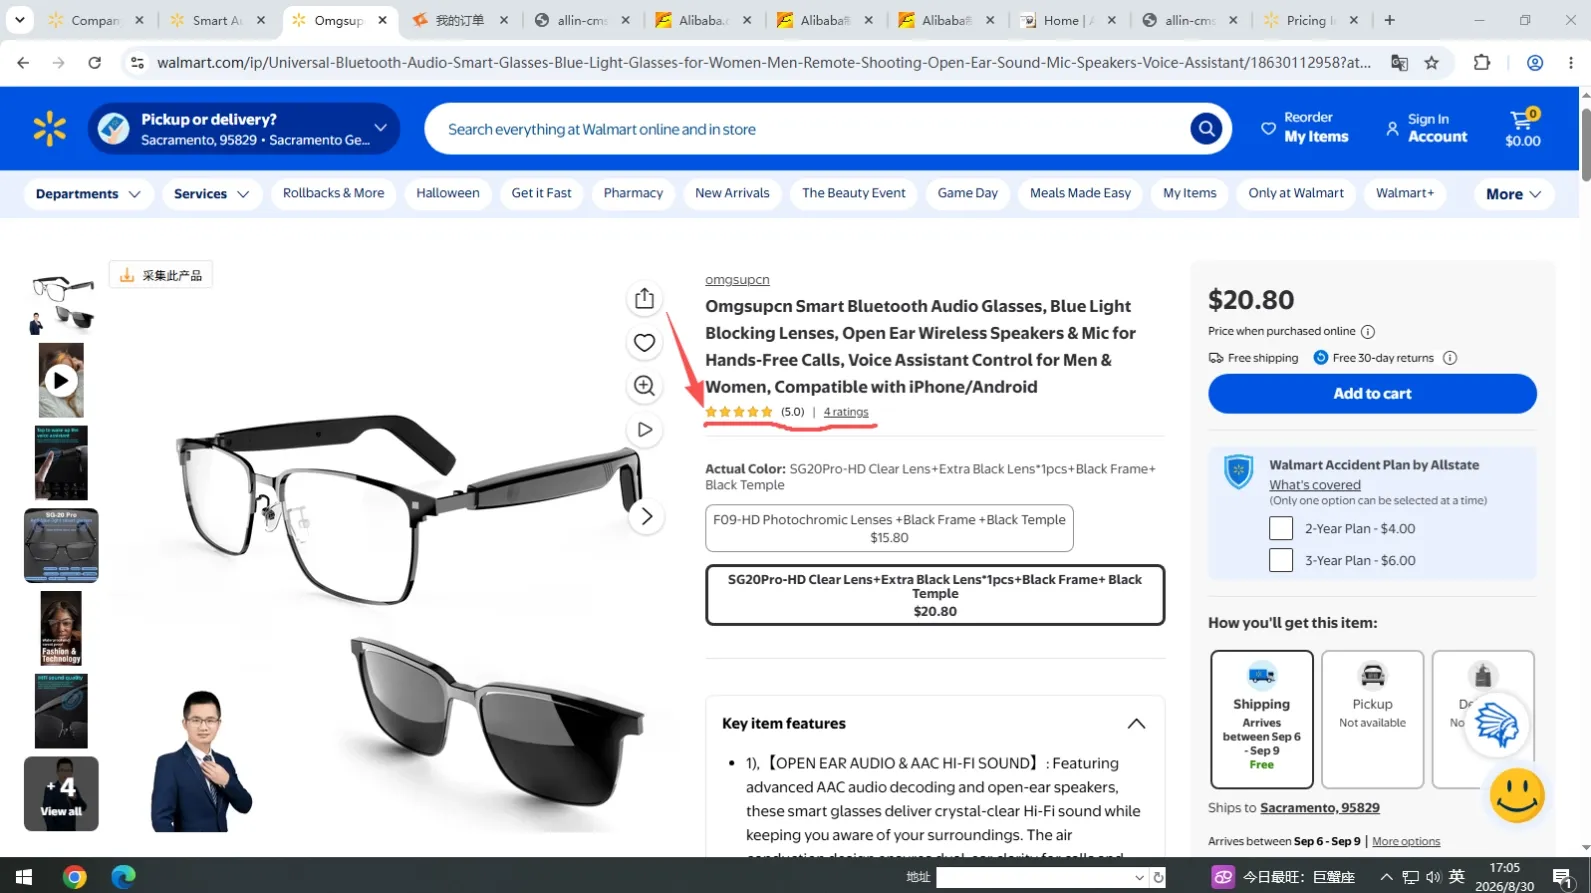
Task: Expand Services menu
Action: tap(211, 194)
